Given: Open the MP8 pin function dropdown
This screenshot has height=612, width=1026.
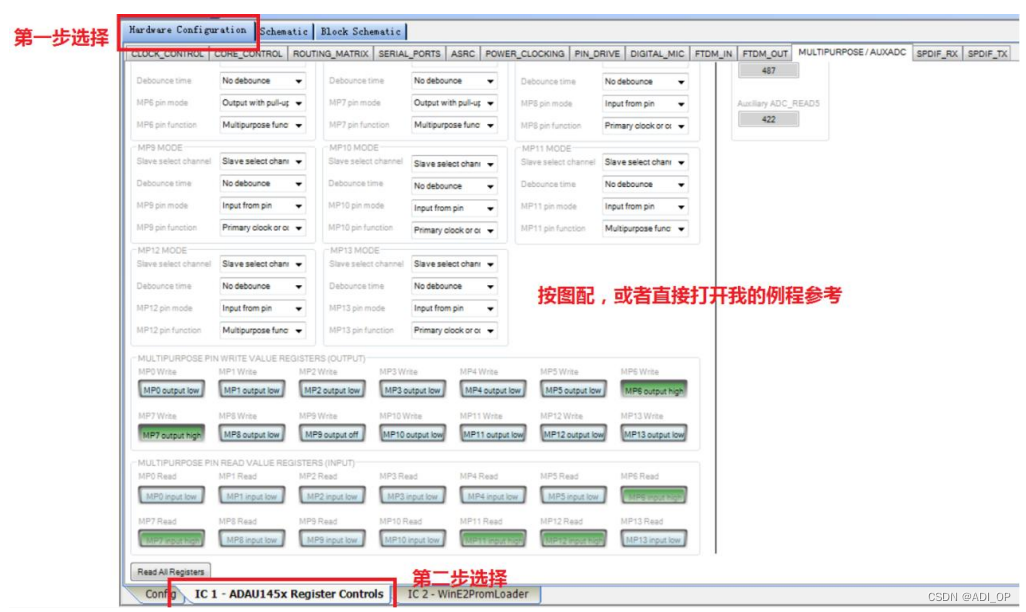Looking at the screenshot, I should click(645, 126).
